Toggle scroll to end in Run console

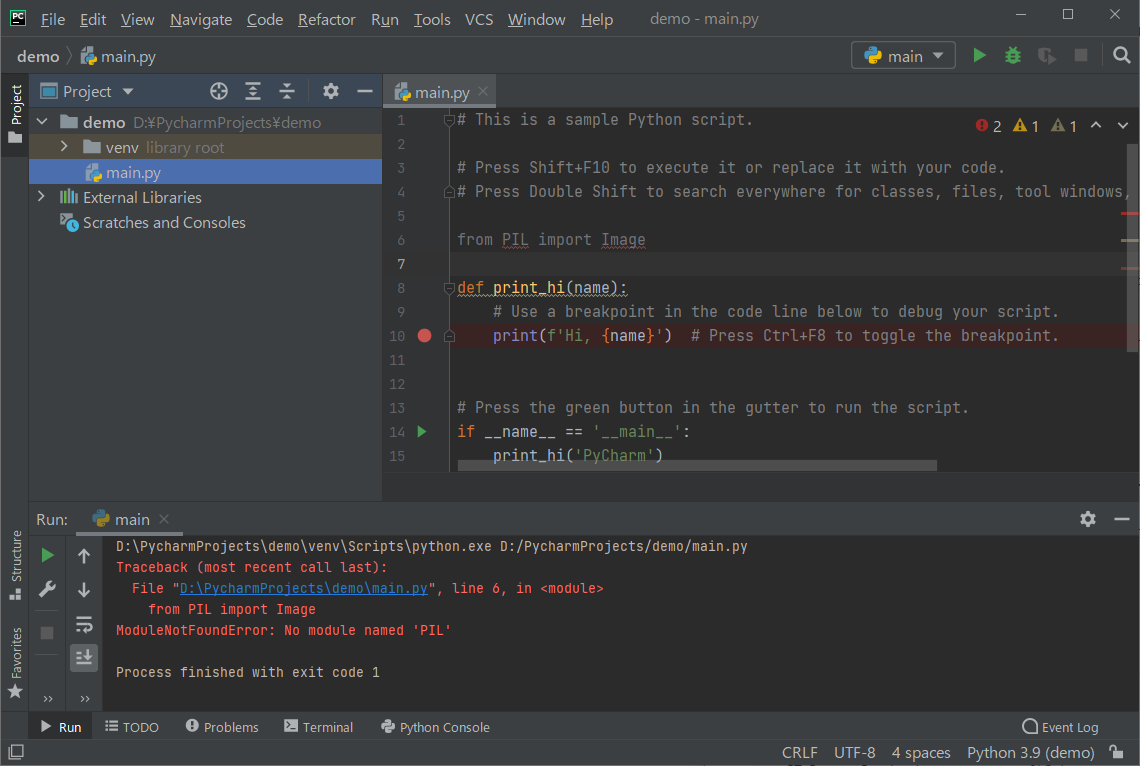[x=84, y=657]
